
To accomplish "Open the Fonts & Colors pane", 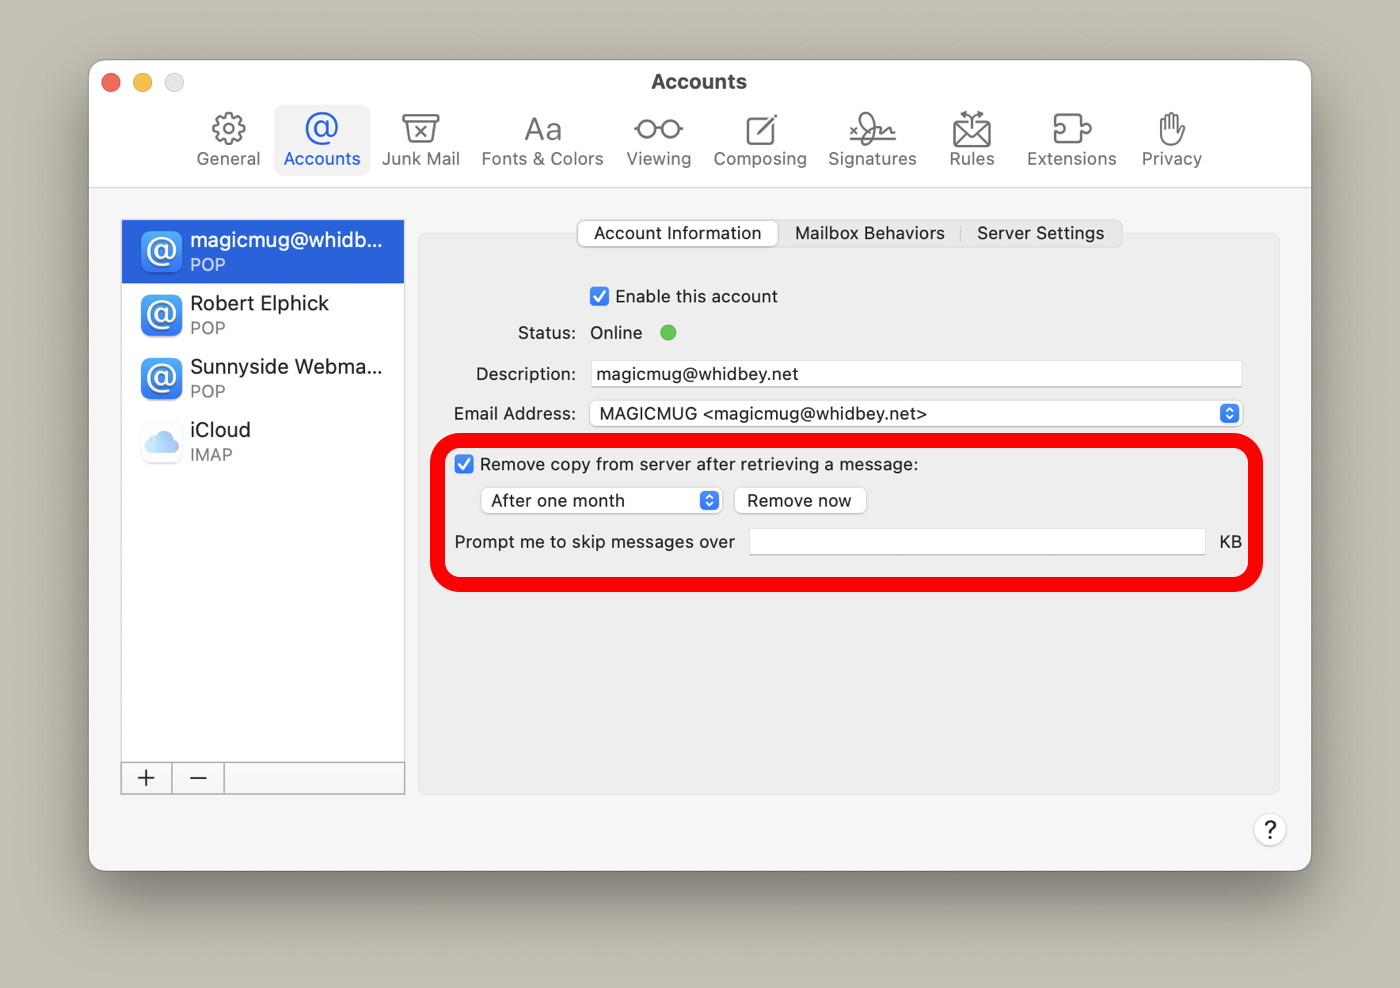I will (x=542, y=140).
